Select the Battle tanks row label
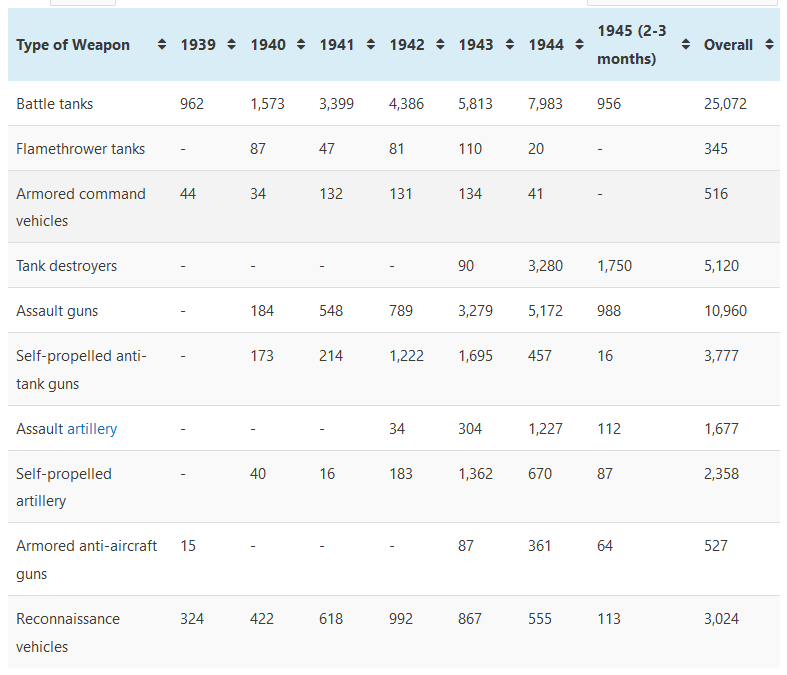 [55, 104]
